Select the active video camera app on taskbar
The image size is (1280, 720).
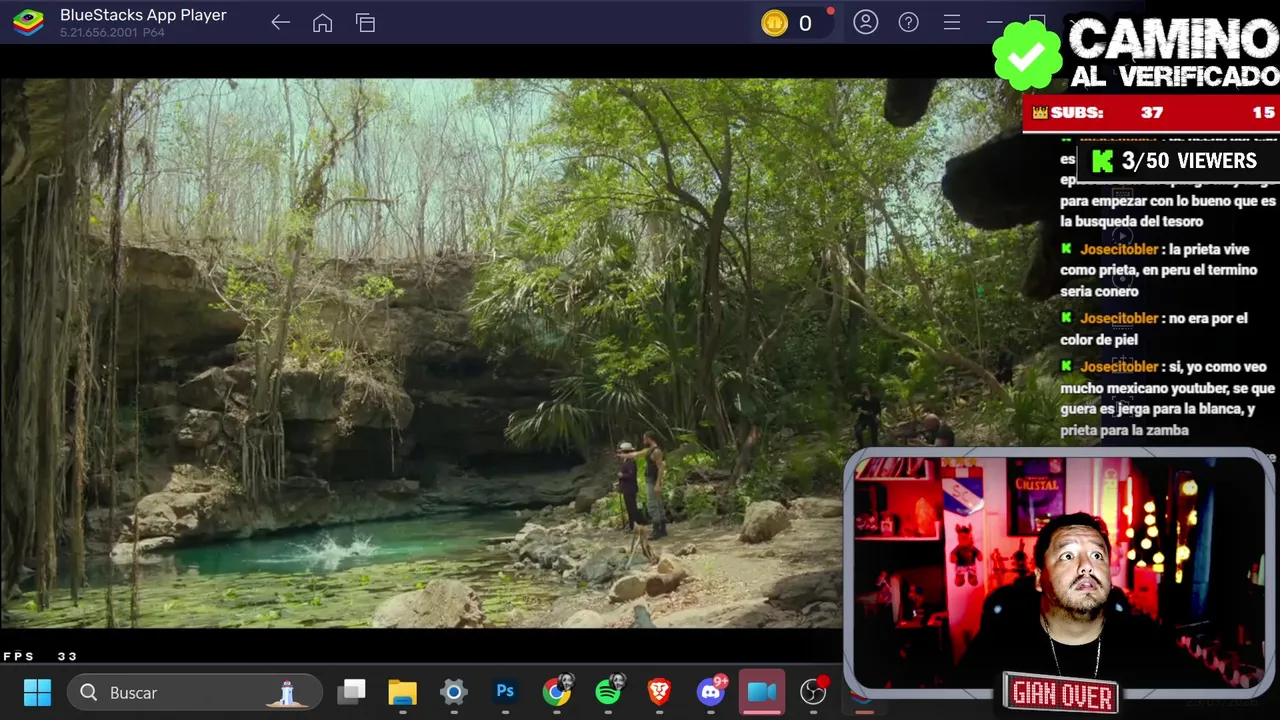[762, 692]
